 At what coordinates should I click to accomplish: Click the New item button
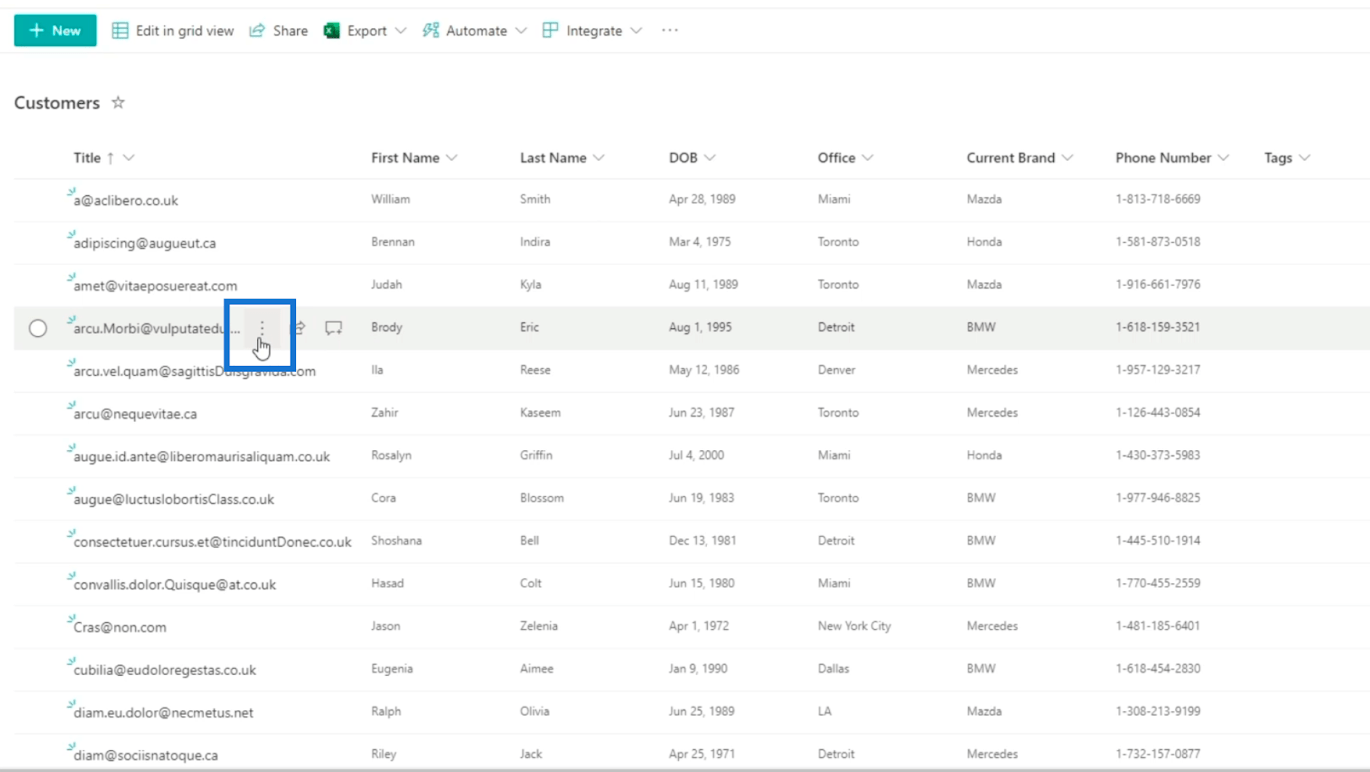(55, 30)
